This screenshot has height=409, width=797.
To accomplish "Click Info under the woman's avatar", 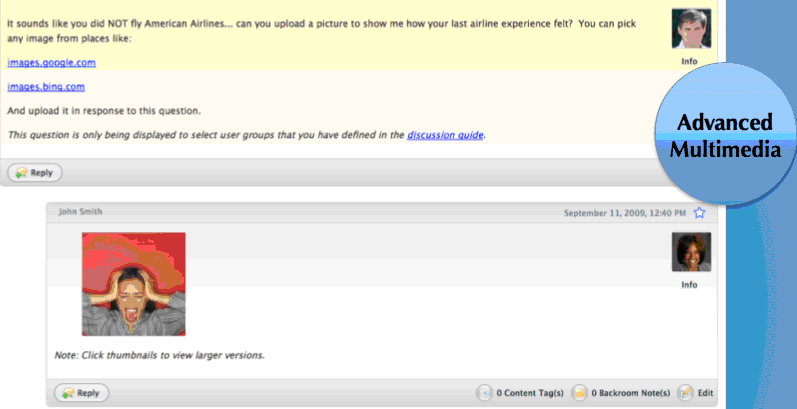I will click(689, 285).
